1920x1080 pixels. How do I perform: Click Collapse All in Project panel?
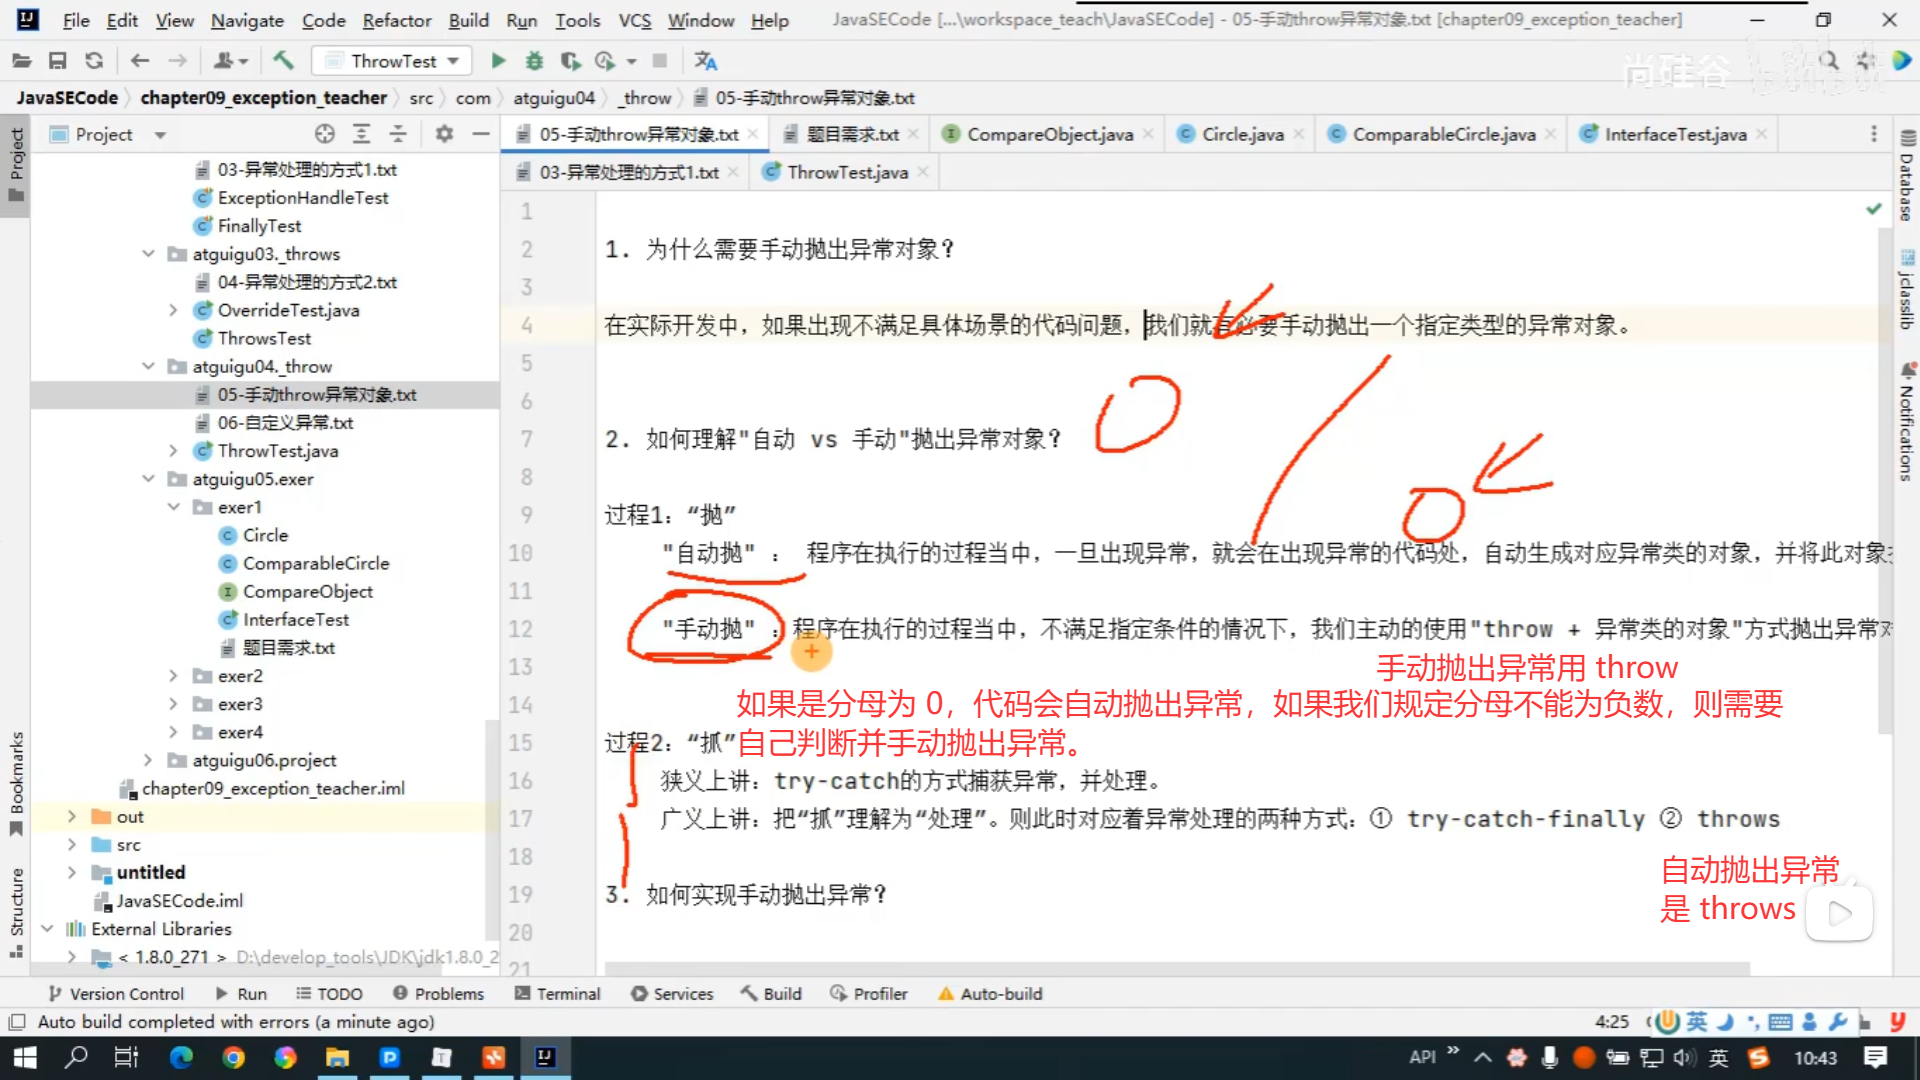(398, 134)
